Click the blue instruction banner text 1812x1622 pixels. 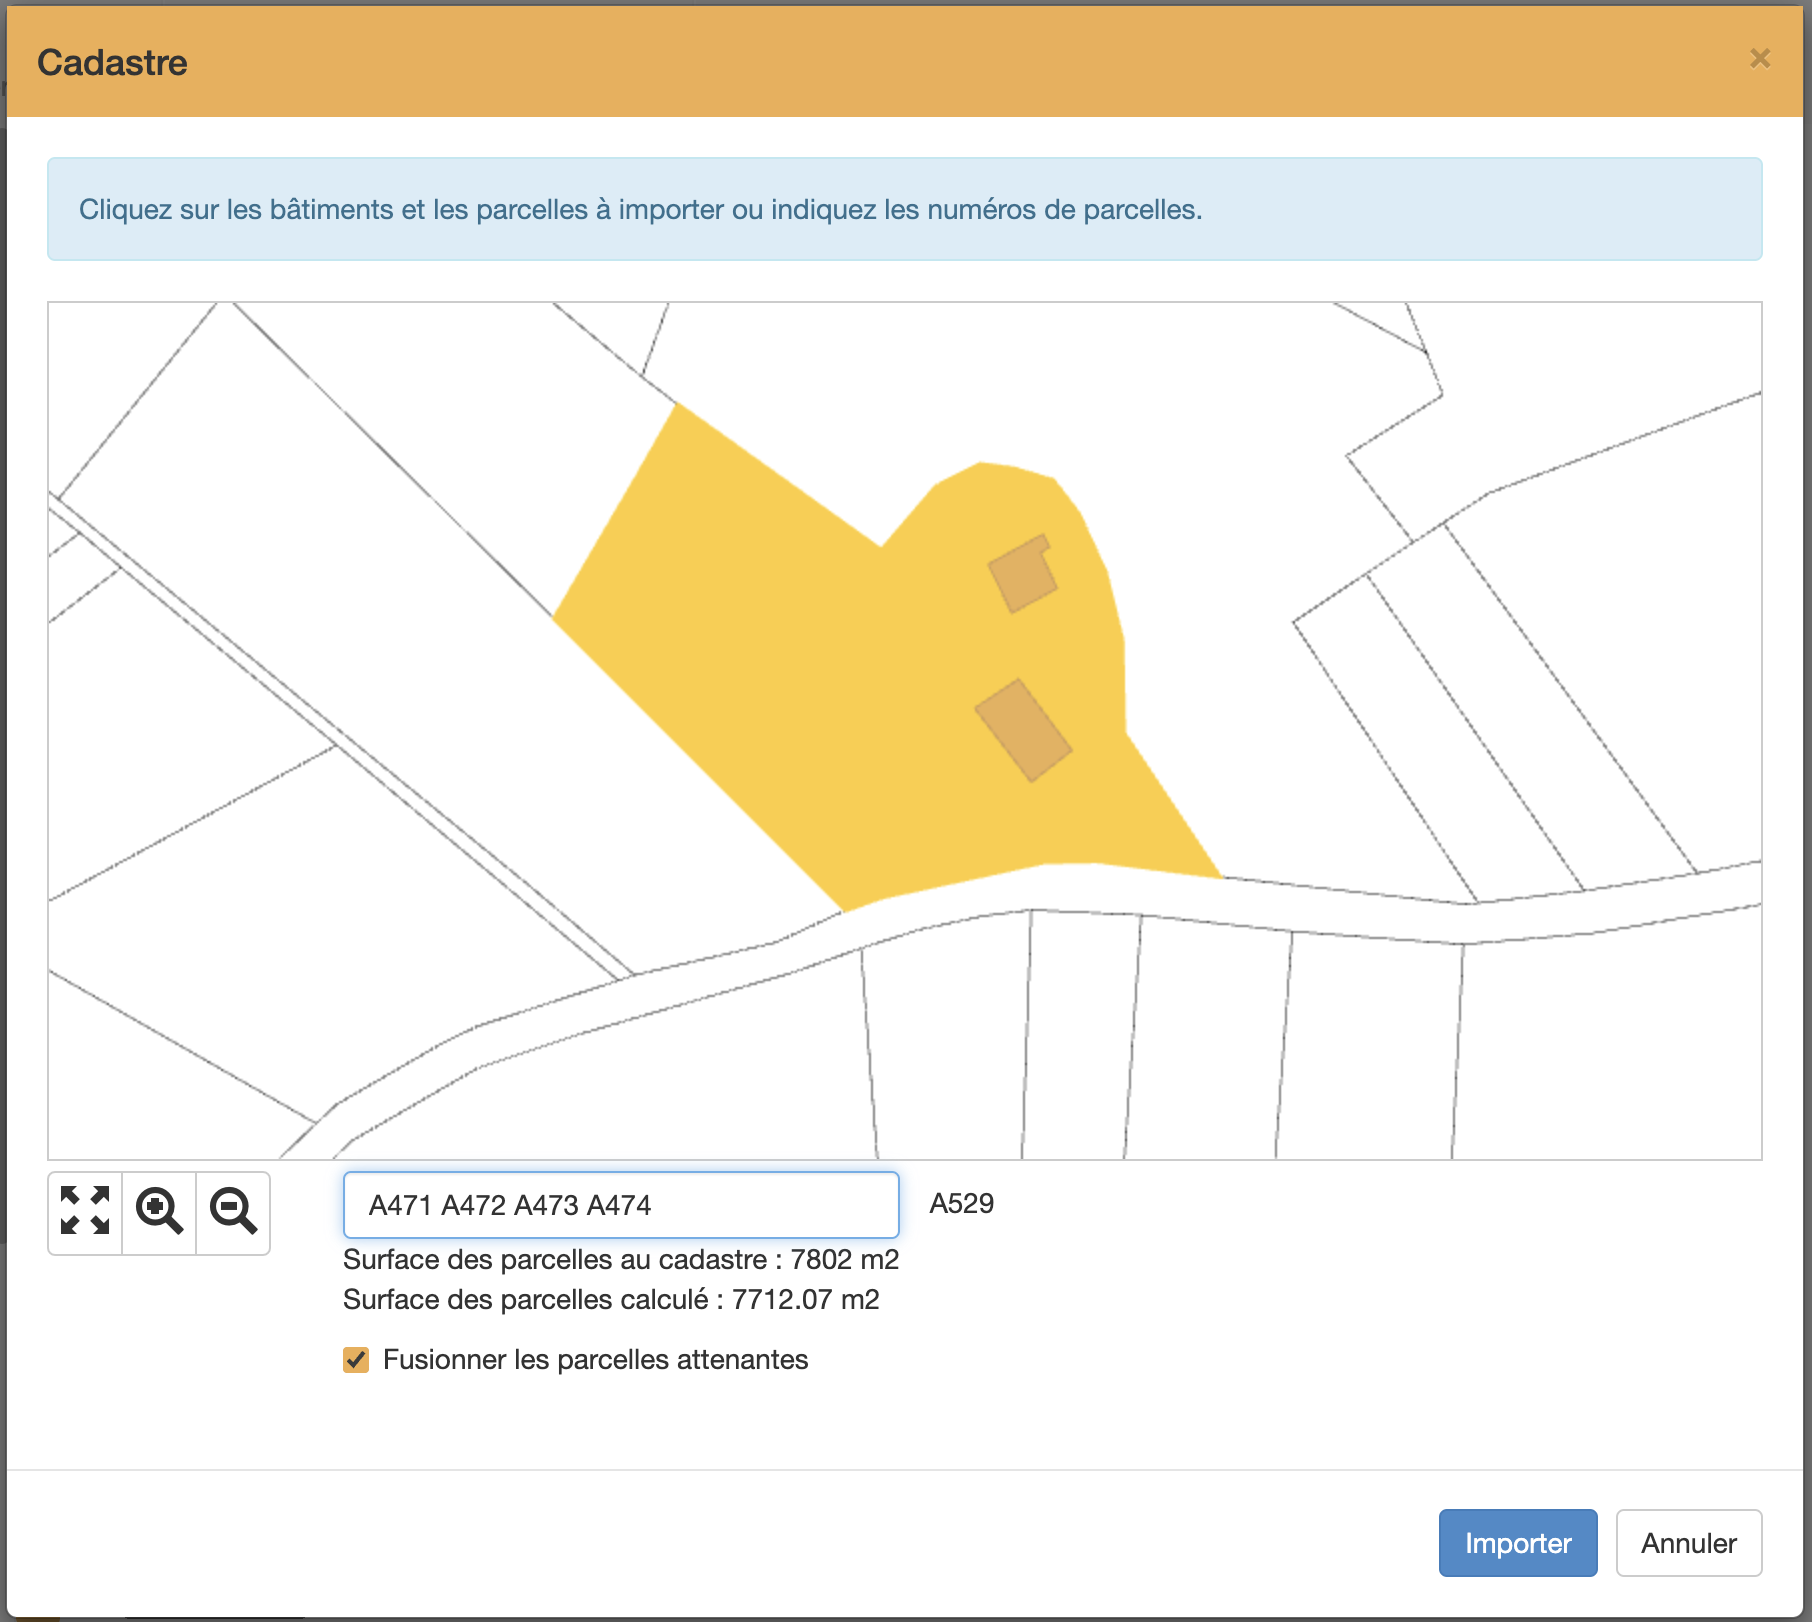640,210
